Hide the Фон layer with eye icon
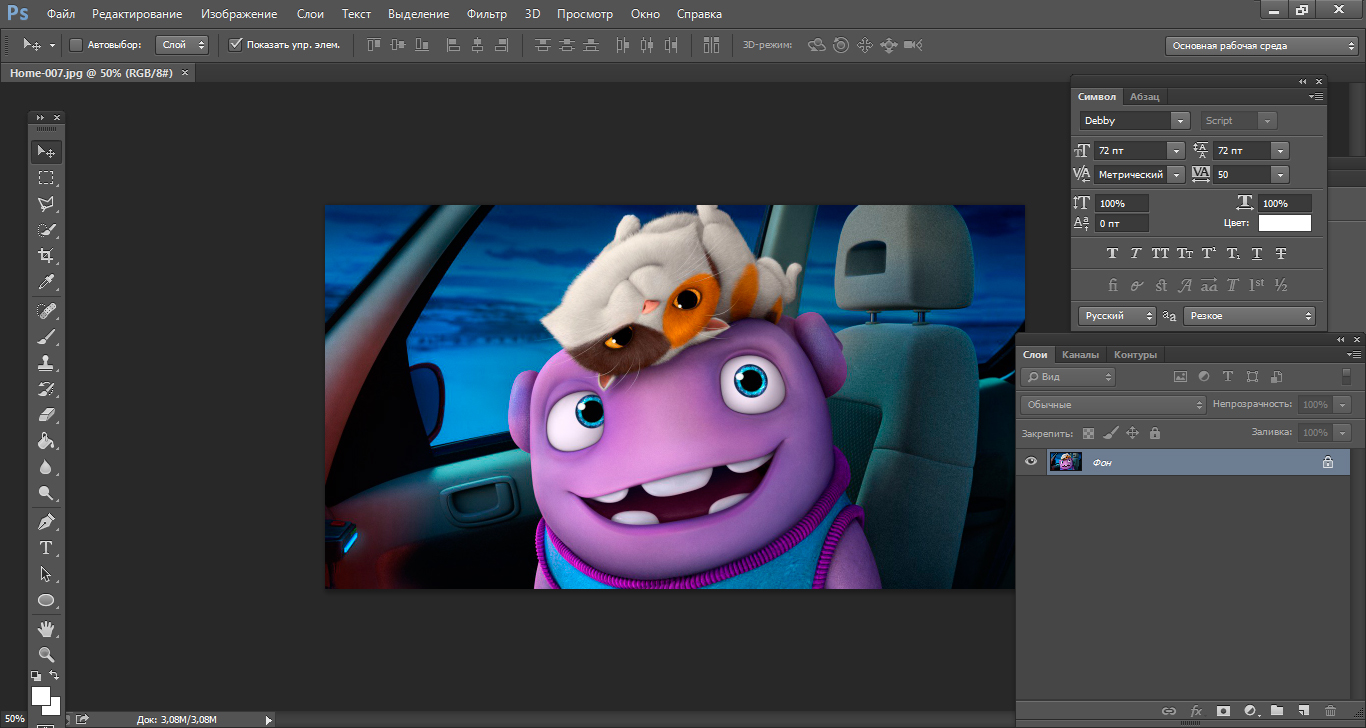Image resolution: width=1366 pixels, height=728 pixels. click(1031, 461)
